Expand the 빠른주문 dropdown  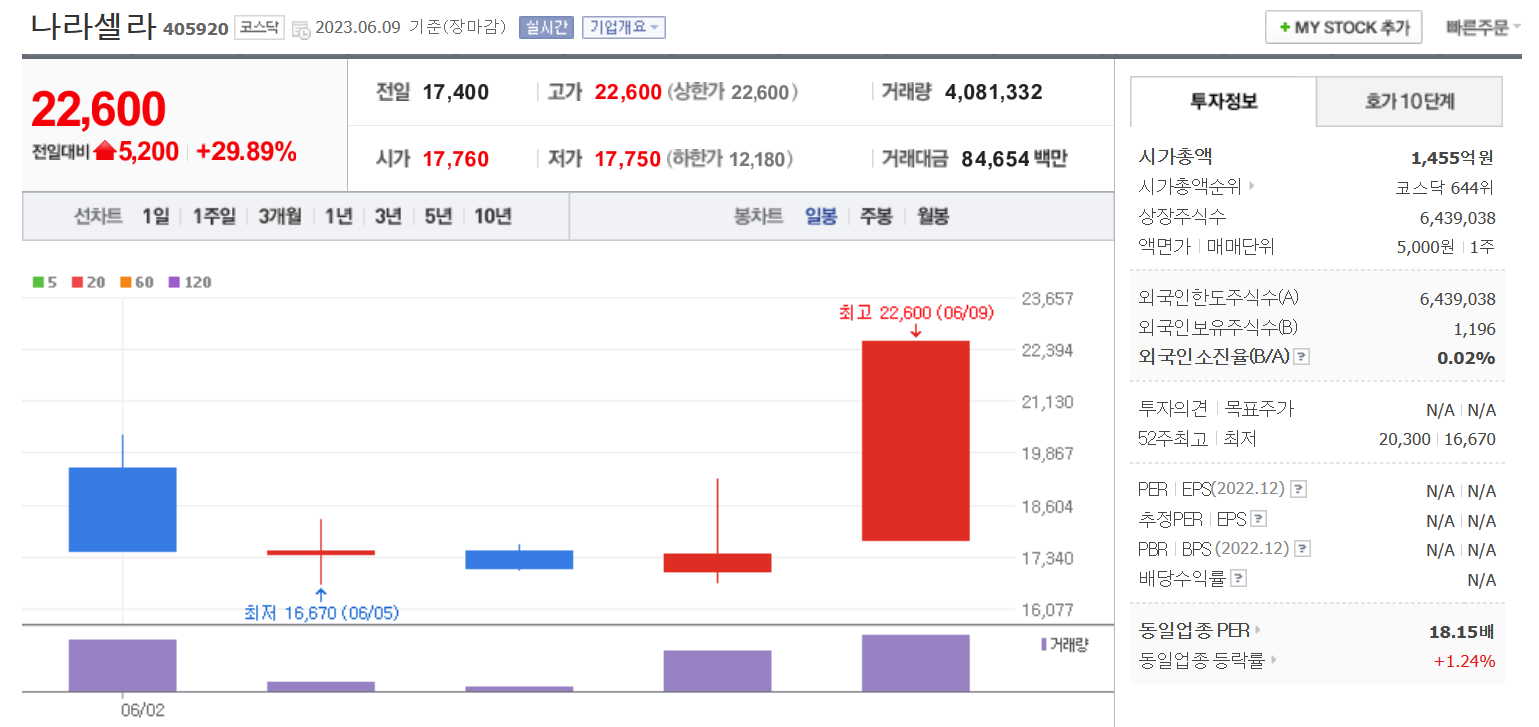(x=1483, y=28)
